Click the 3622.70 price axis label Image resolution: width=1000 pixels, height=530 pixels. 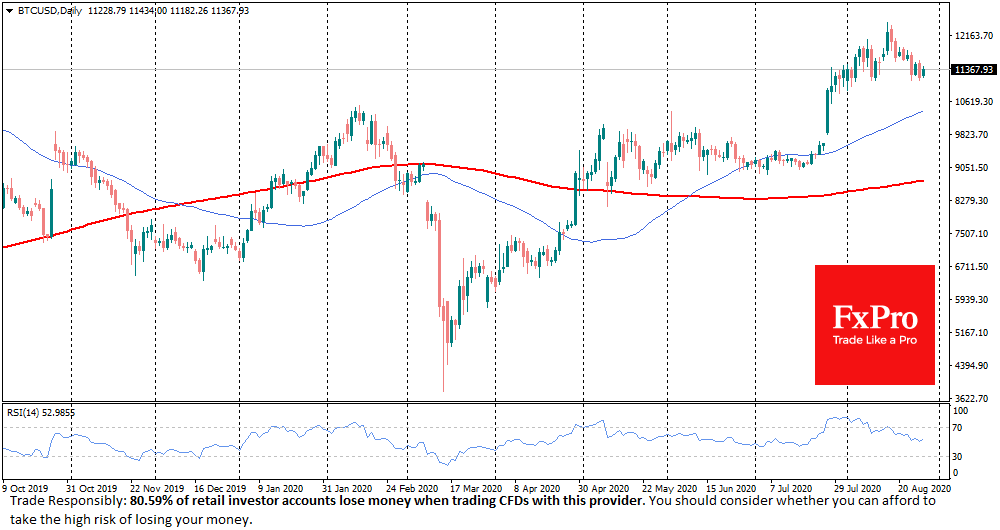point(974,399)
